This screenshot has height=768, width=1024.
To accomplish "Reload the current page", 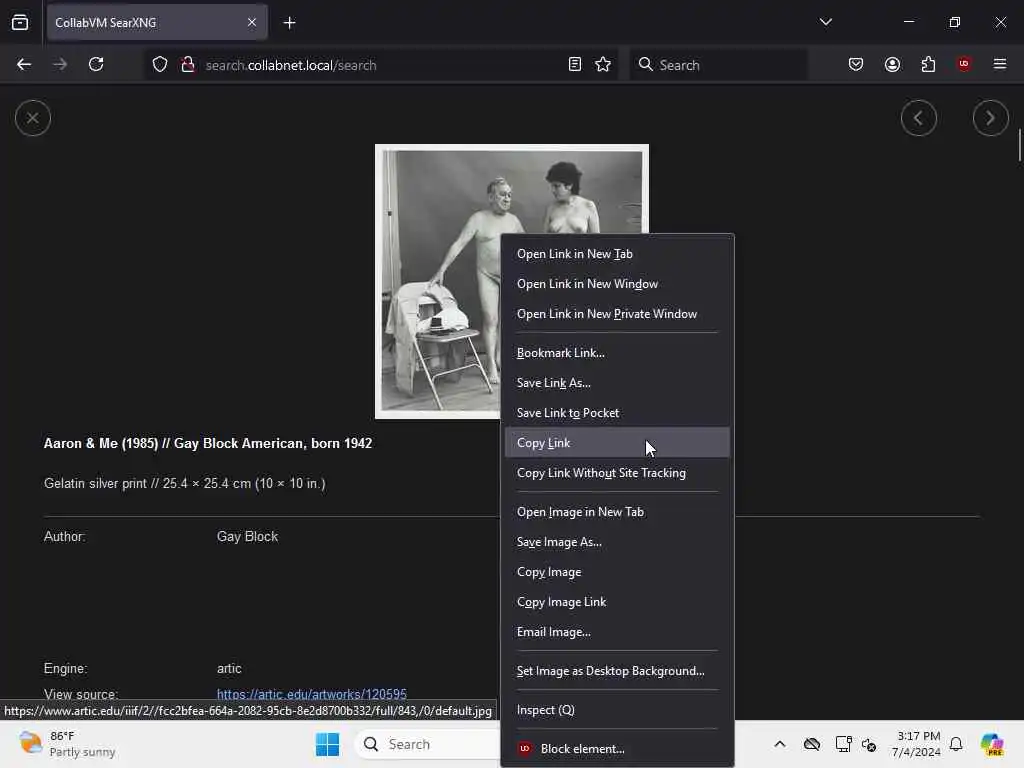I will (96, 65).
